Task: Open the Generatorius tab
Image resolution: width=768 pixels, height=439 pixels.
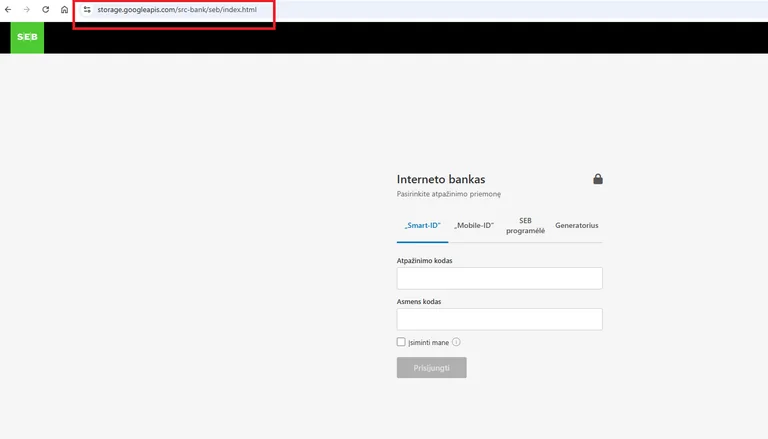Action: coord(576,225)
